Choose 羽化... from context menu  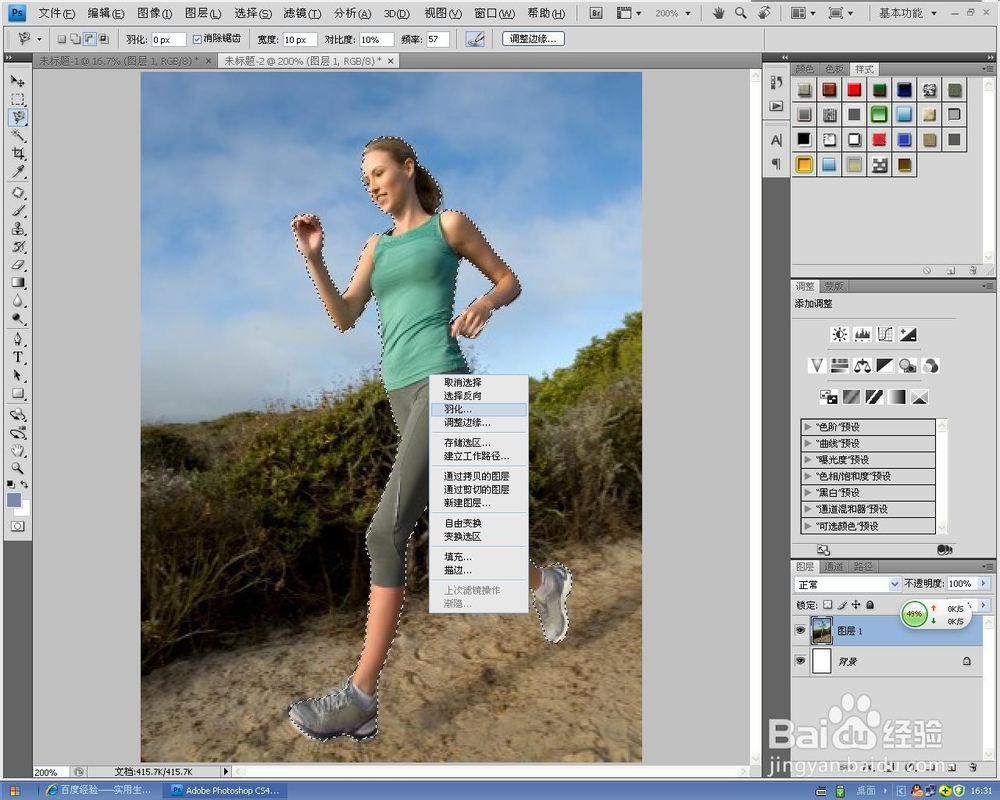click(x=478, y=409)
